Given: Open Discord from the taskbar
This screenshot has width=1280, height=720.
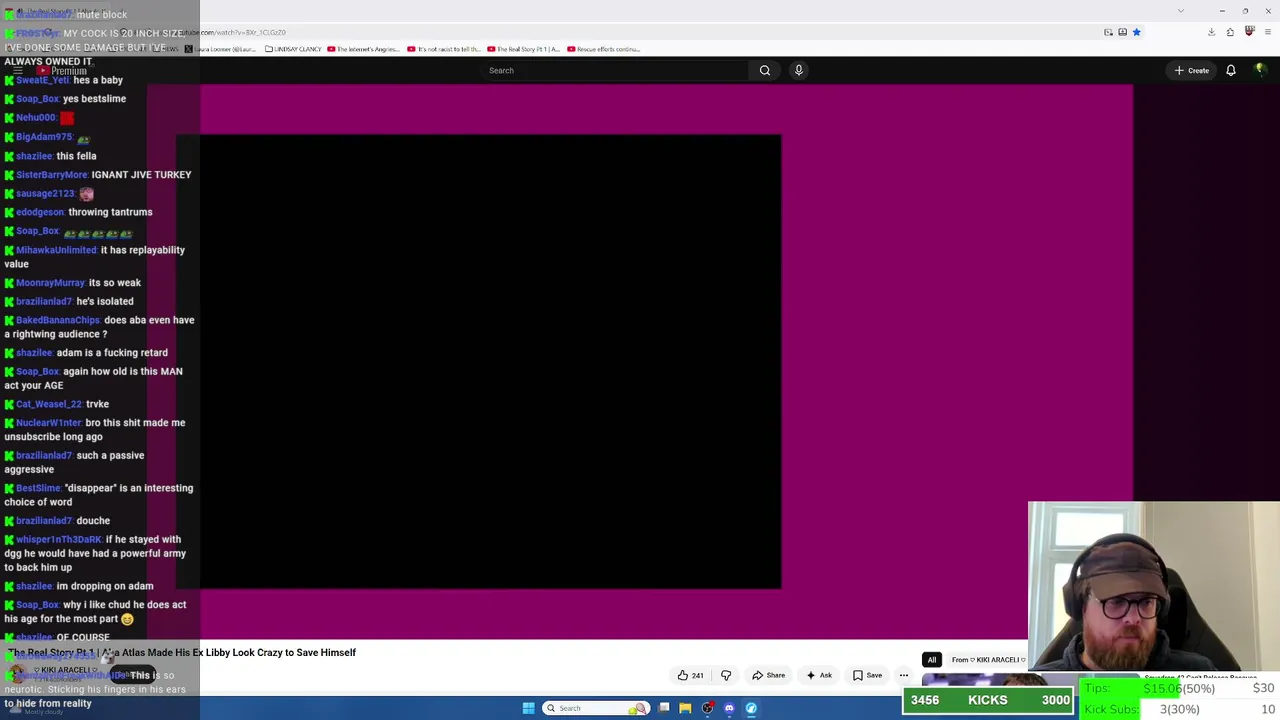Looking at the screenshot, I should click(x=729, y=708).
